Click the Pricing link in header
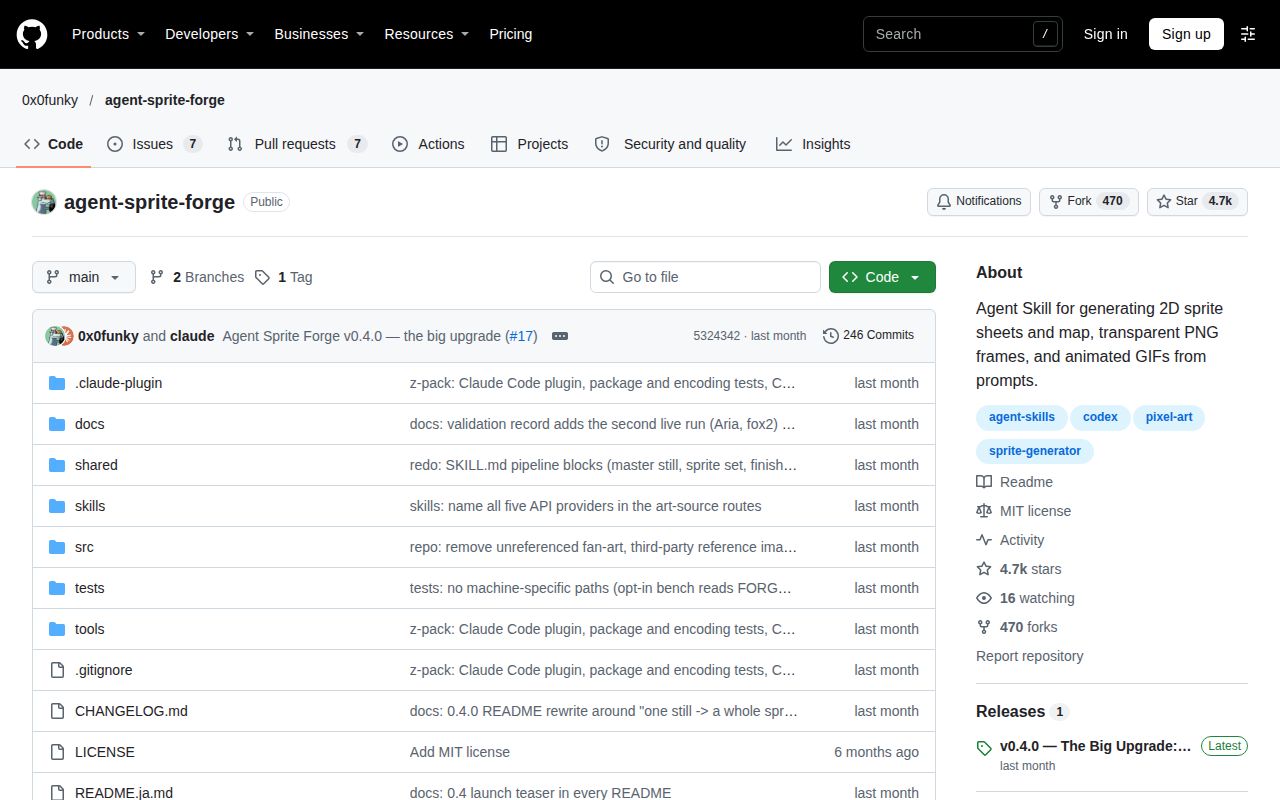 click(510, 34)
